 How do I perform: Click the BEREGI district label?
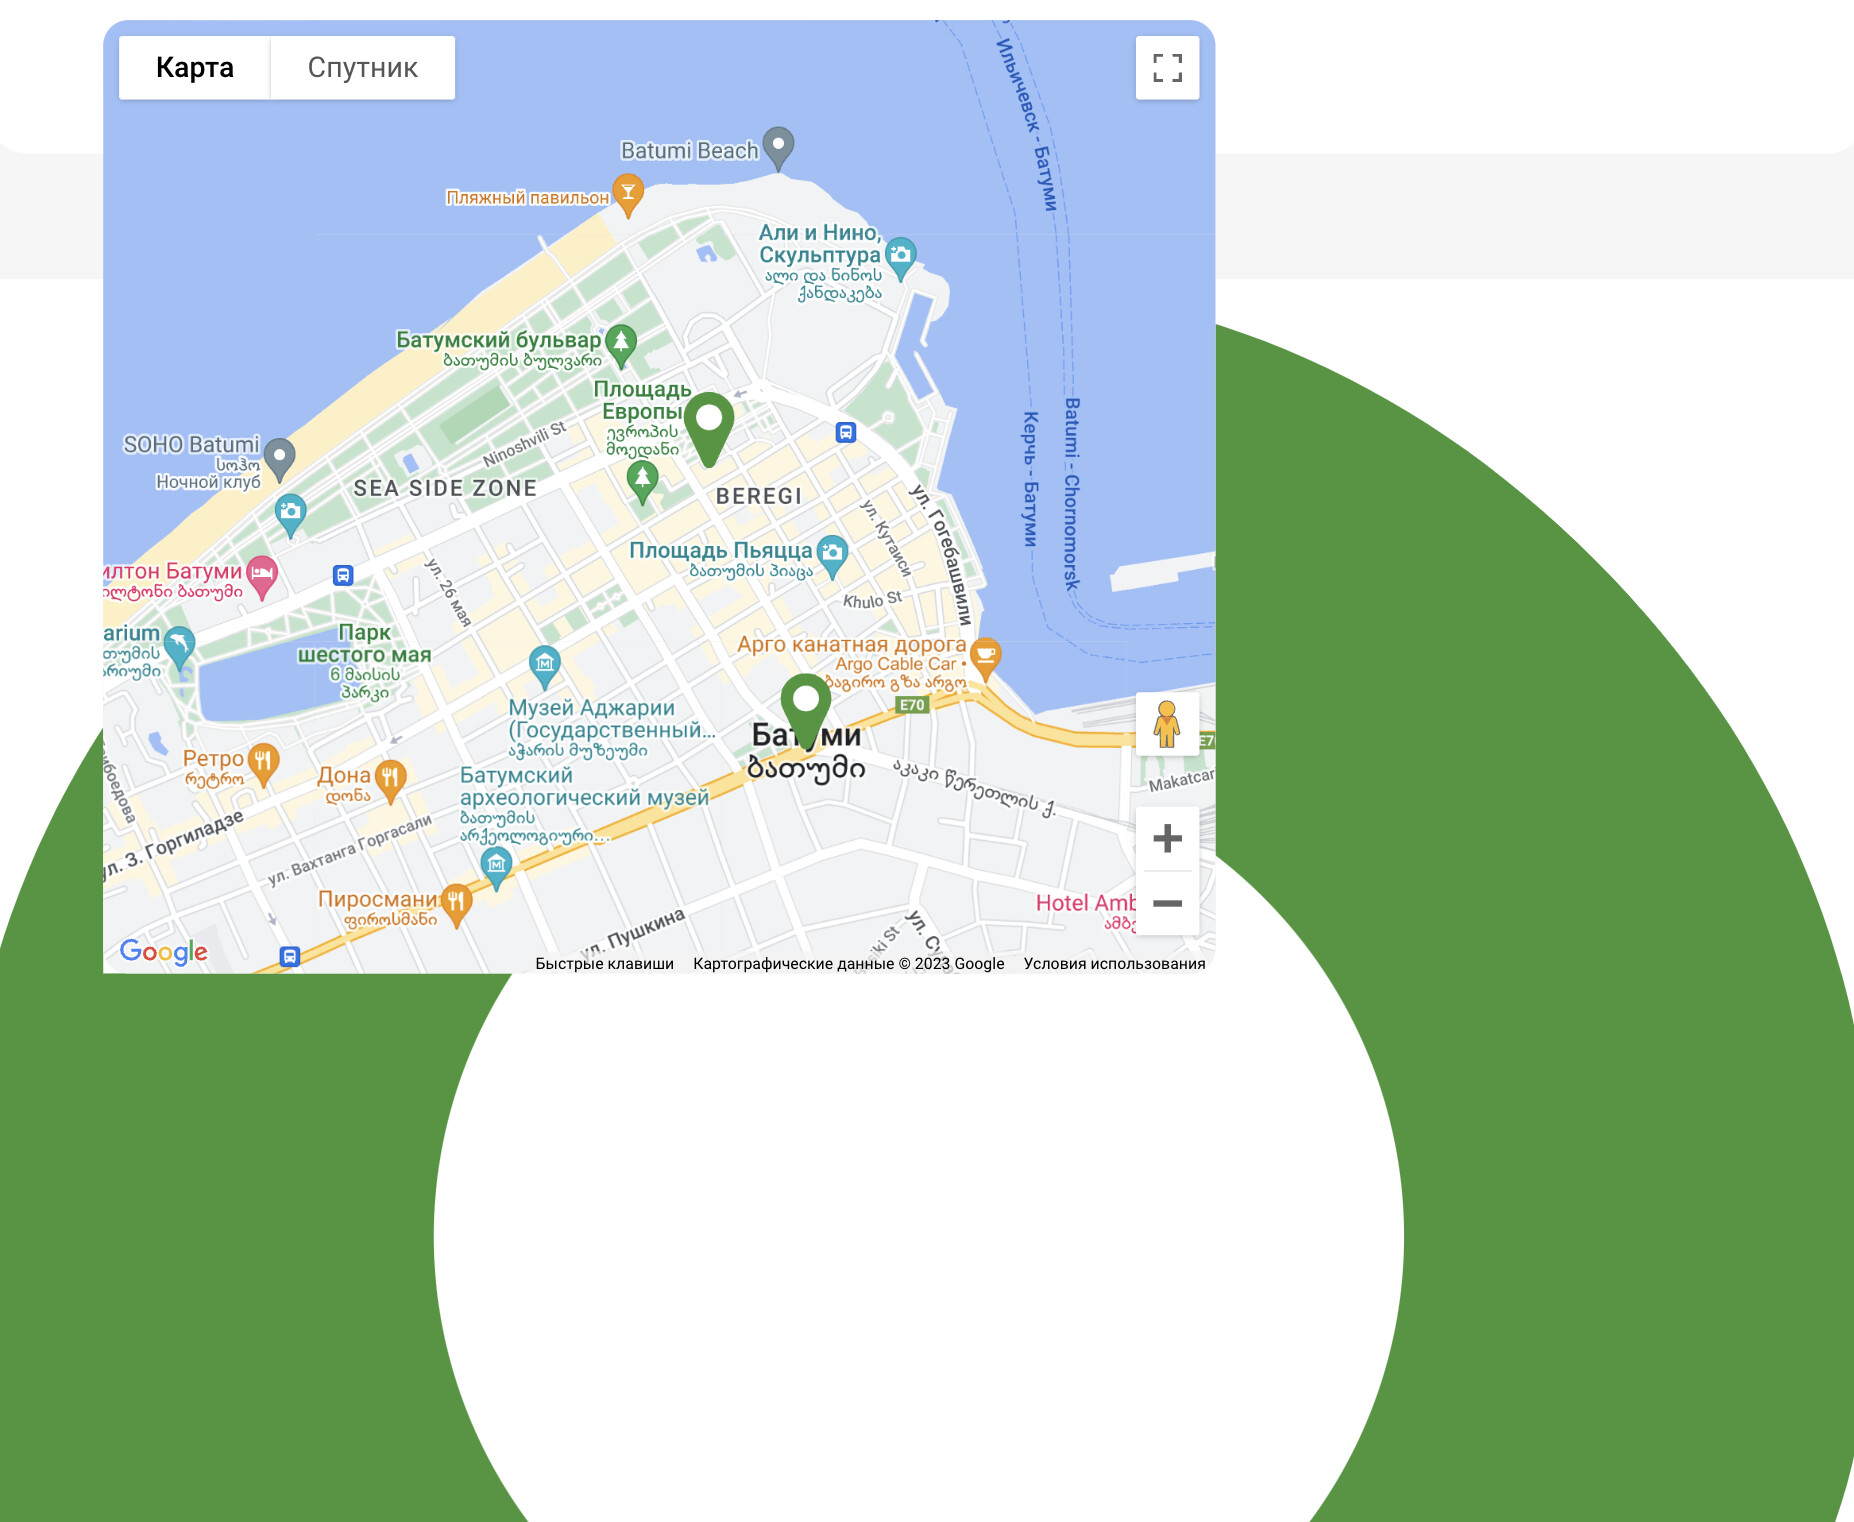759,497
